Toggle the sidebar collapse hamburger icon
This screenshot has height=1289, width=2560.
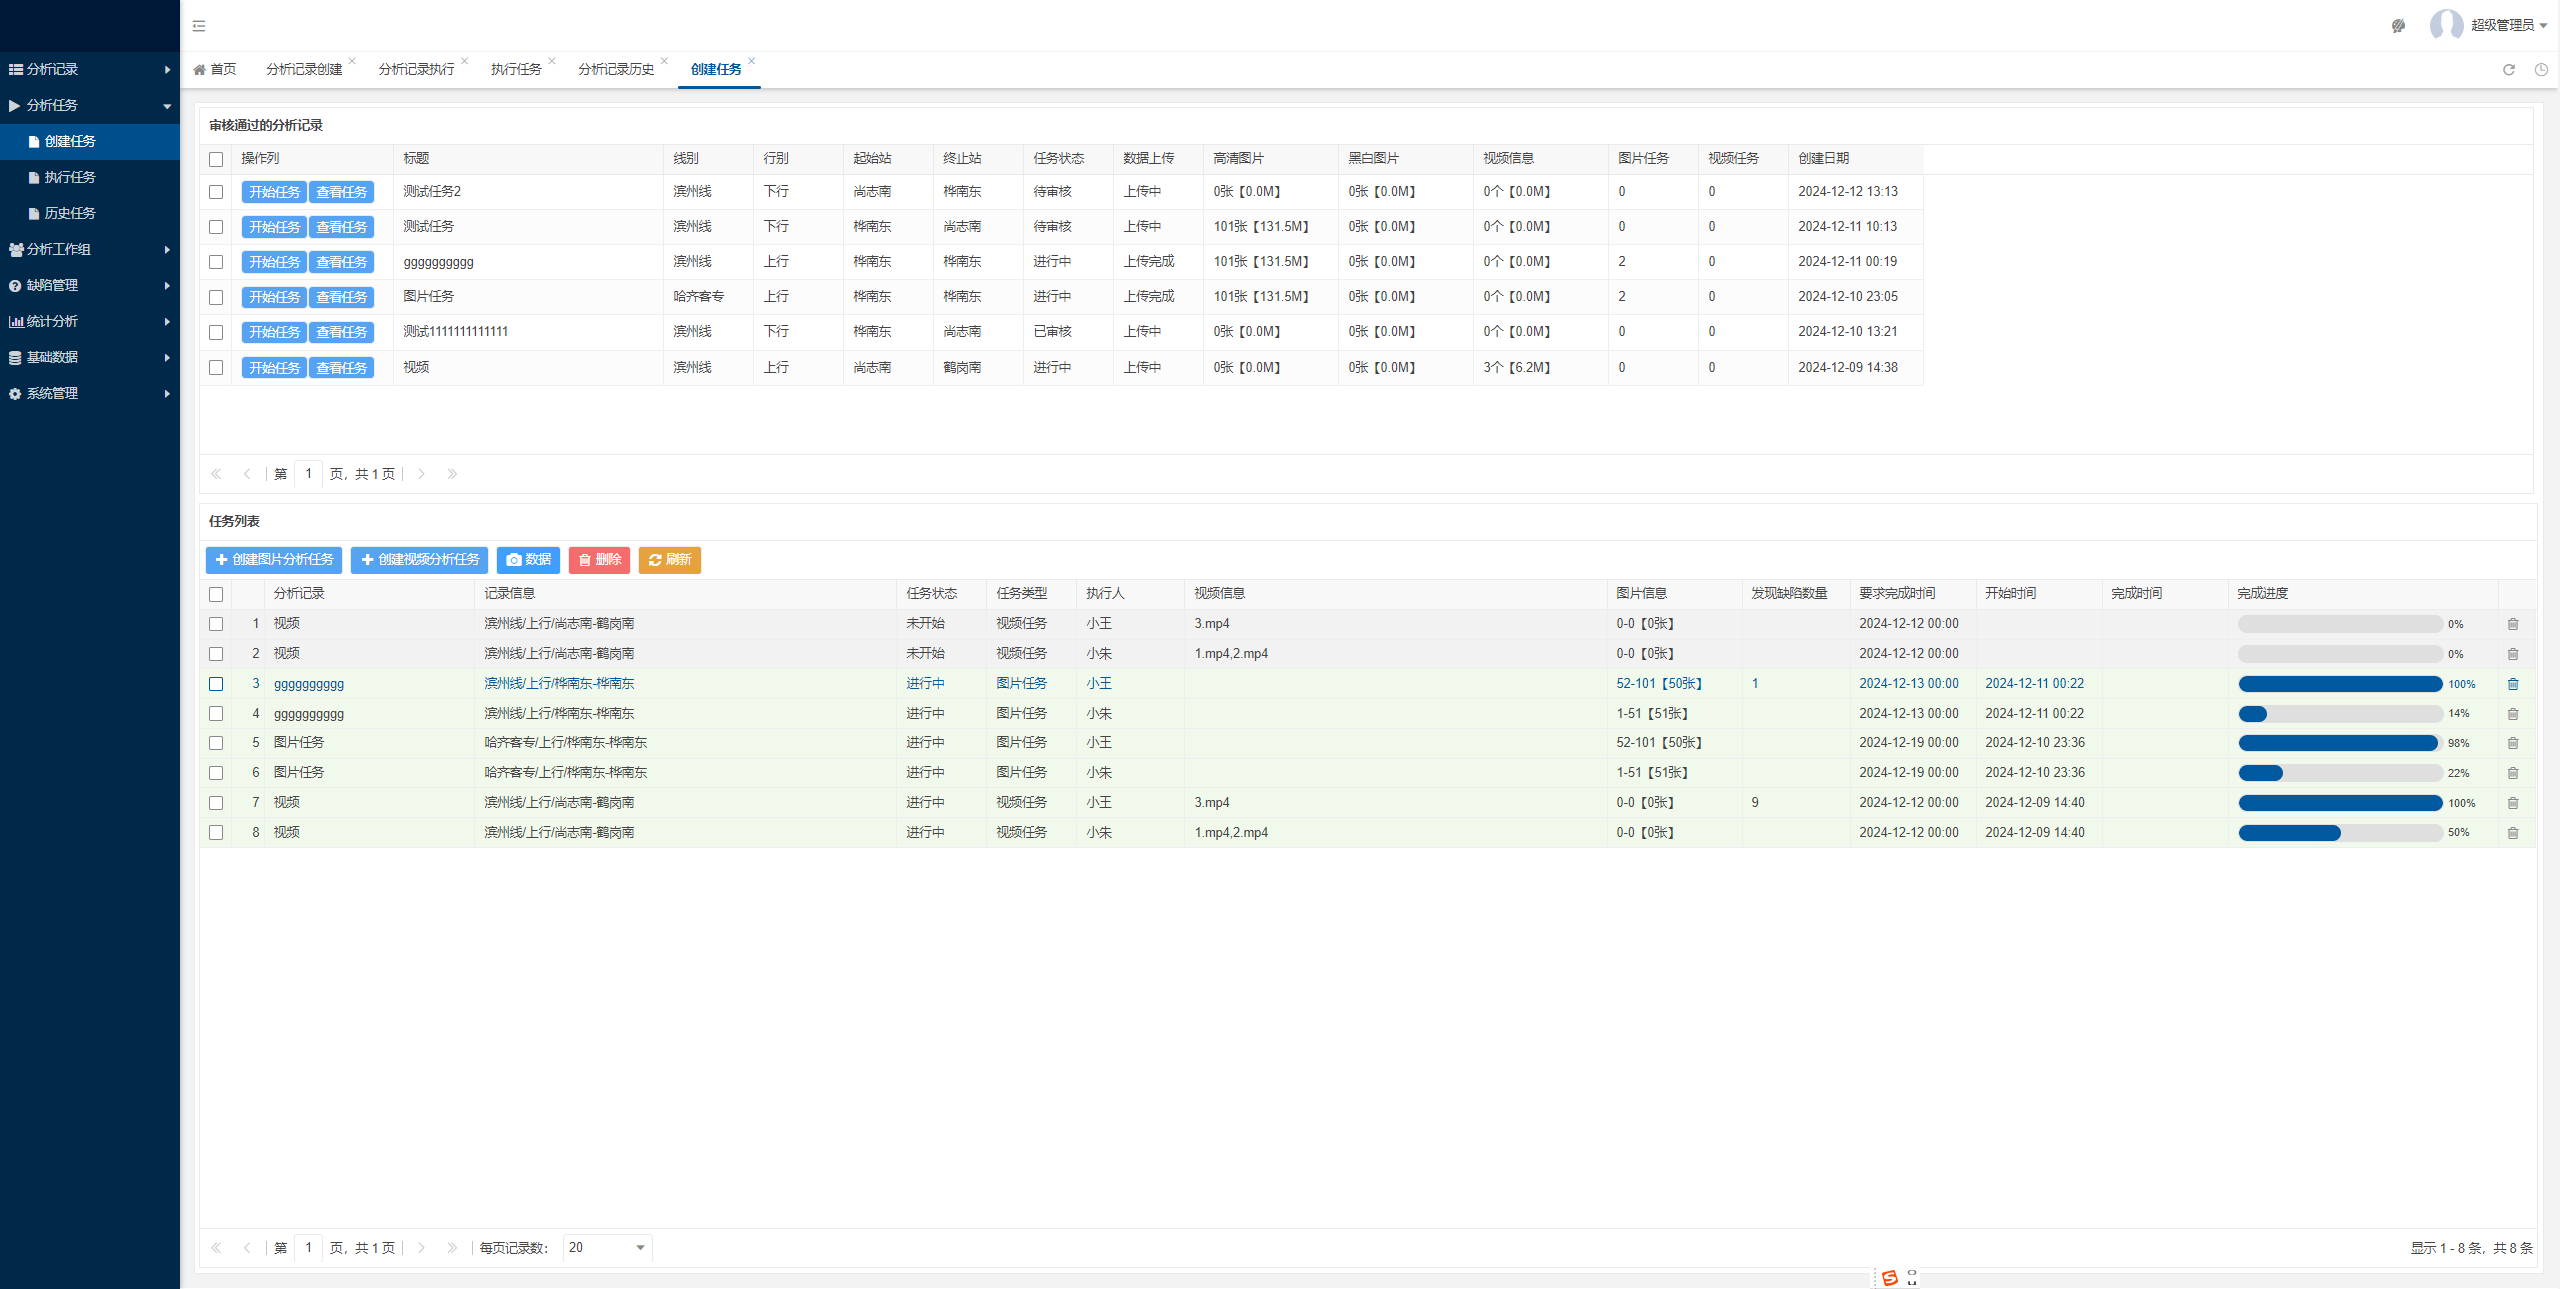click(x=199, y=26)
